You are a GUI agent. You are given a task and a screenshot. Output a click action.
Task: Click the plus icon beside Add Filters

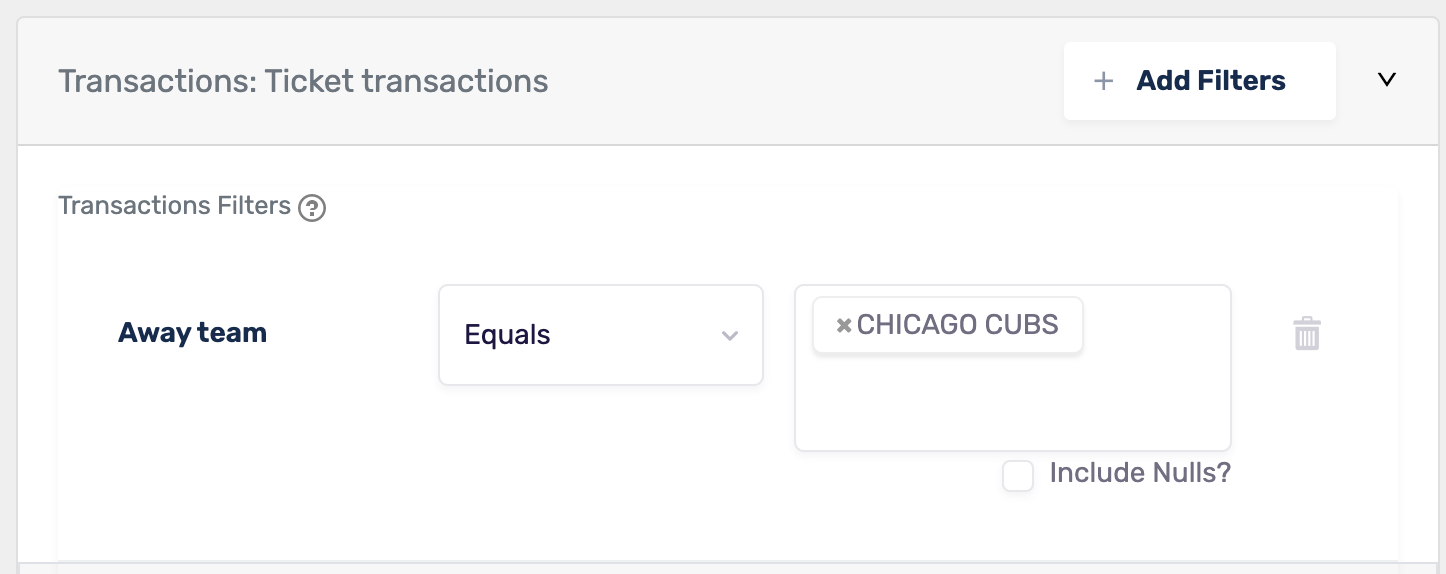tap(1103, 81)
